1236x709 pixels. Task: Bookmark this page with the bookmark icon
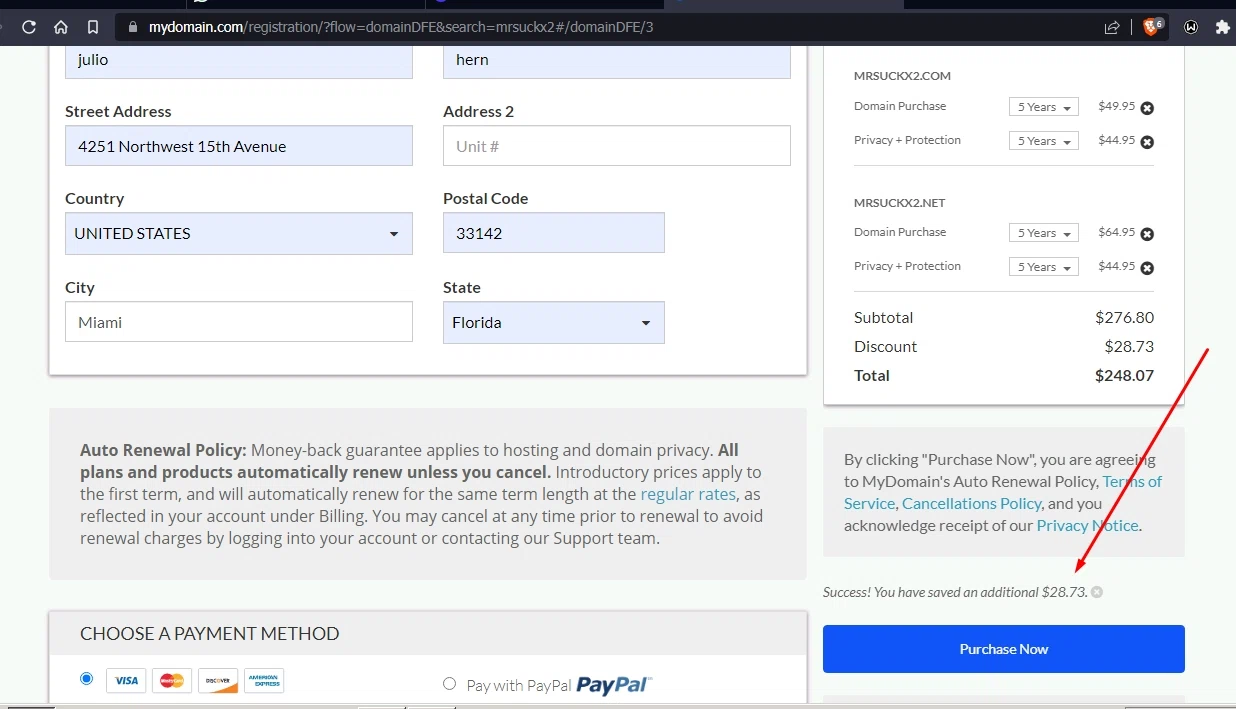(x=92, y=27)
